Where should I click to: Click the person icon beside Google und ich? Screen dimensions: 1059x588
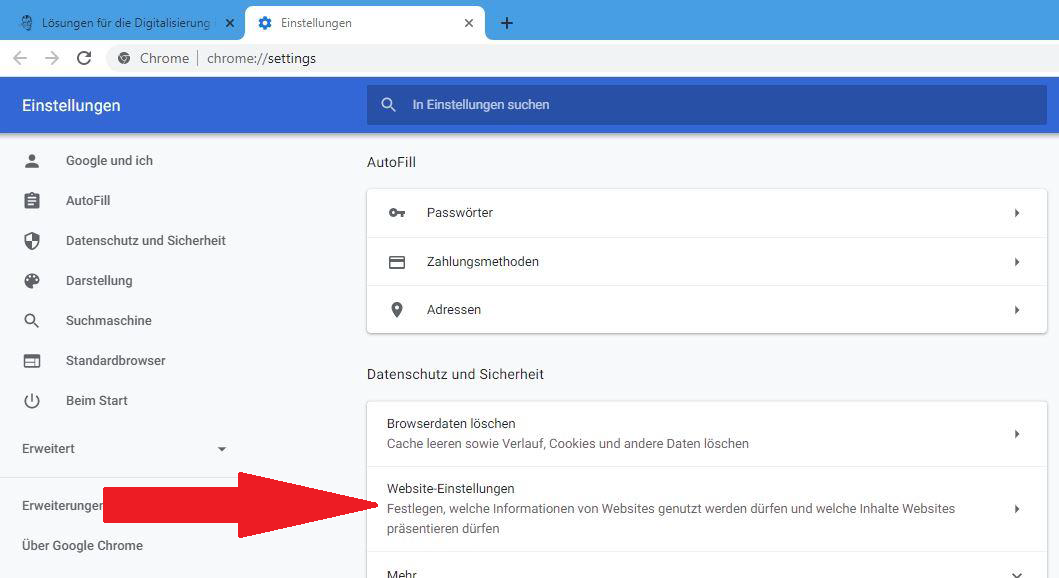pos(32,161)
